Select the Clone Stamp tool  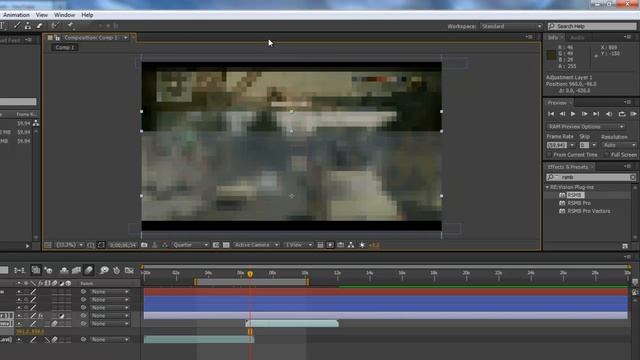pos(28,26)
